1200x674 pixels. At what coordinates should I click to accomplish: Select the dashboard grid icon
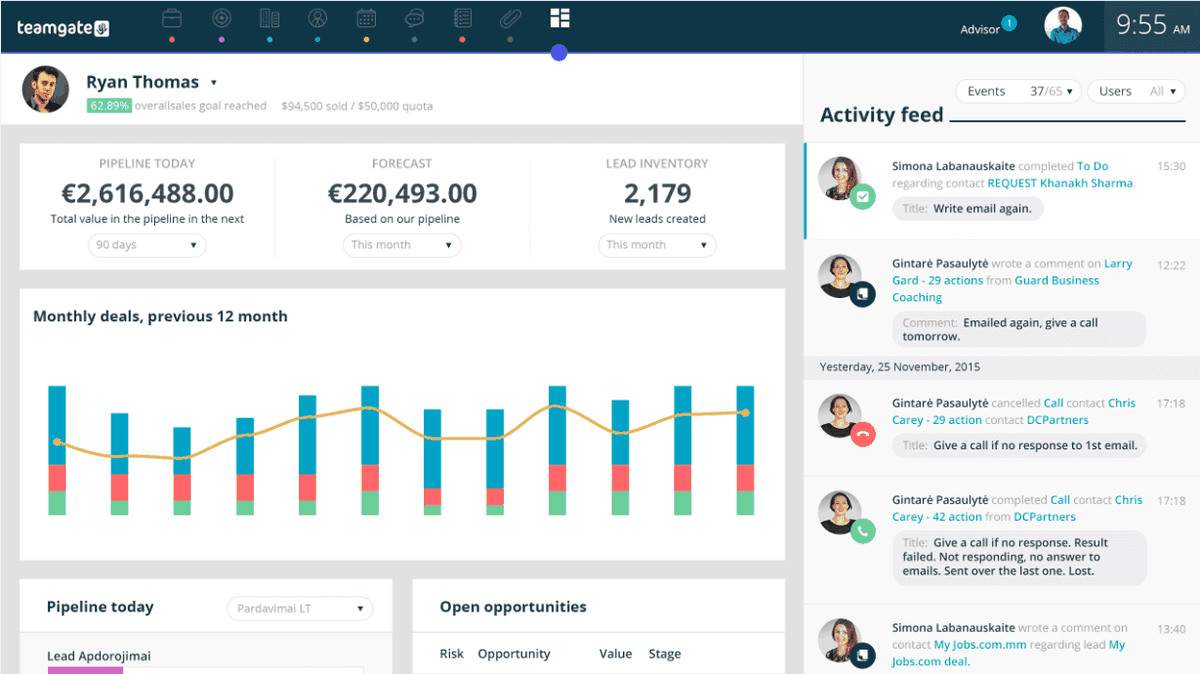point(559,18)
